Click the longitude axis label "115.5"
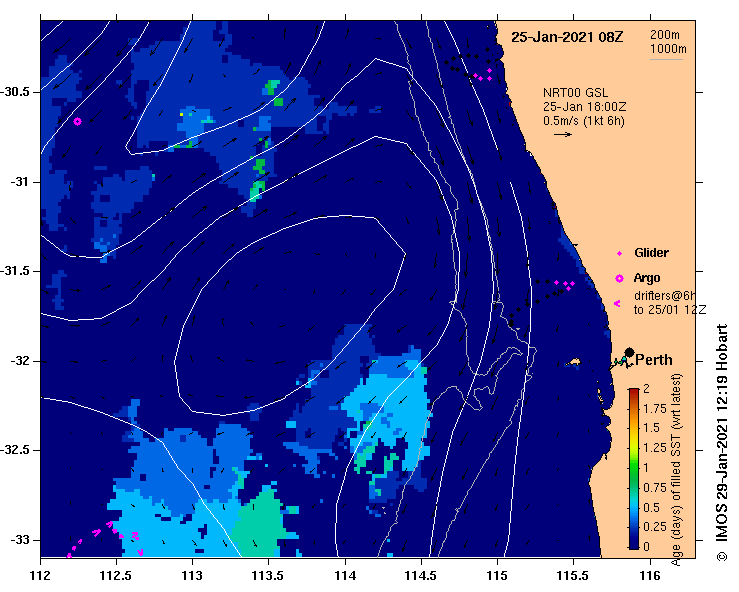The height and width of the screenshot is (592, 739). pos(573,576)
